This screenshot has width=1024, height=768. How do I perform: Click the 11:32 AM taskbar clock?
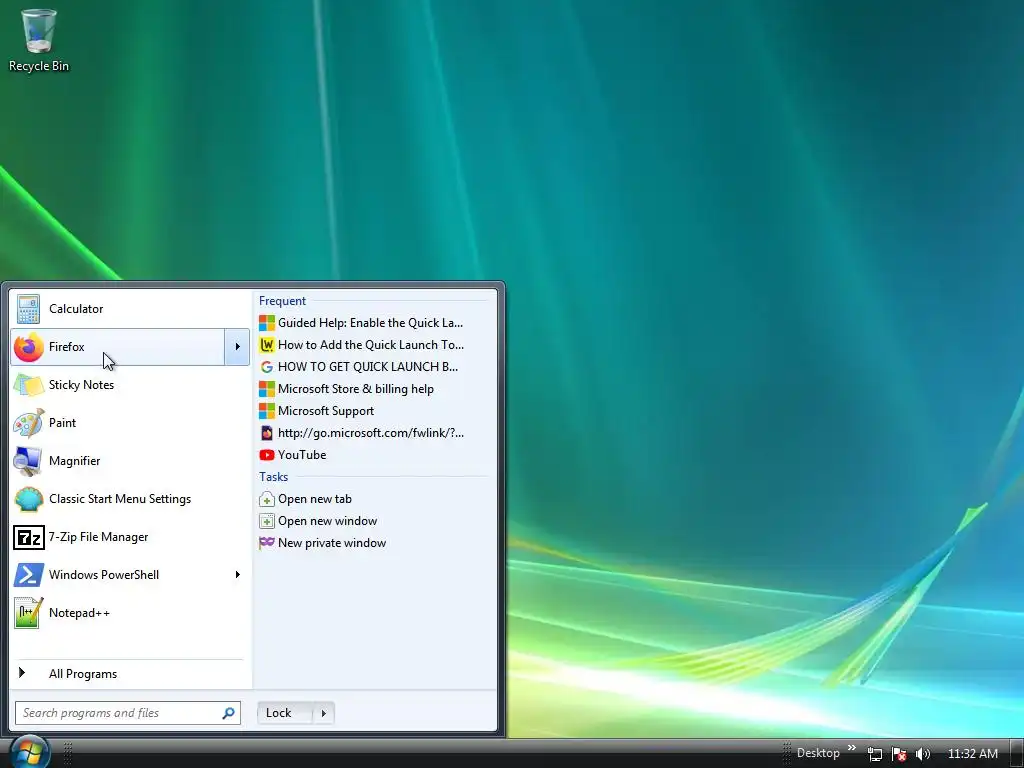coord(972,754)
